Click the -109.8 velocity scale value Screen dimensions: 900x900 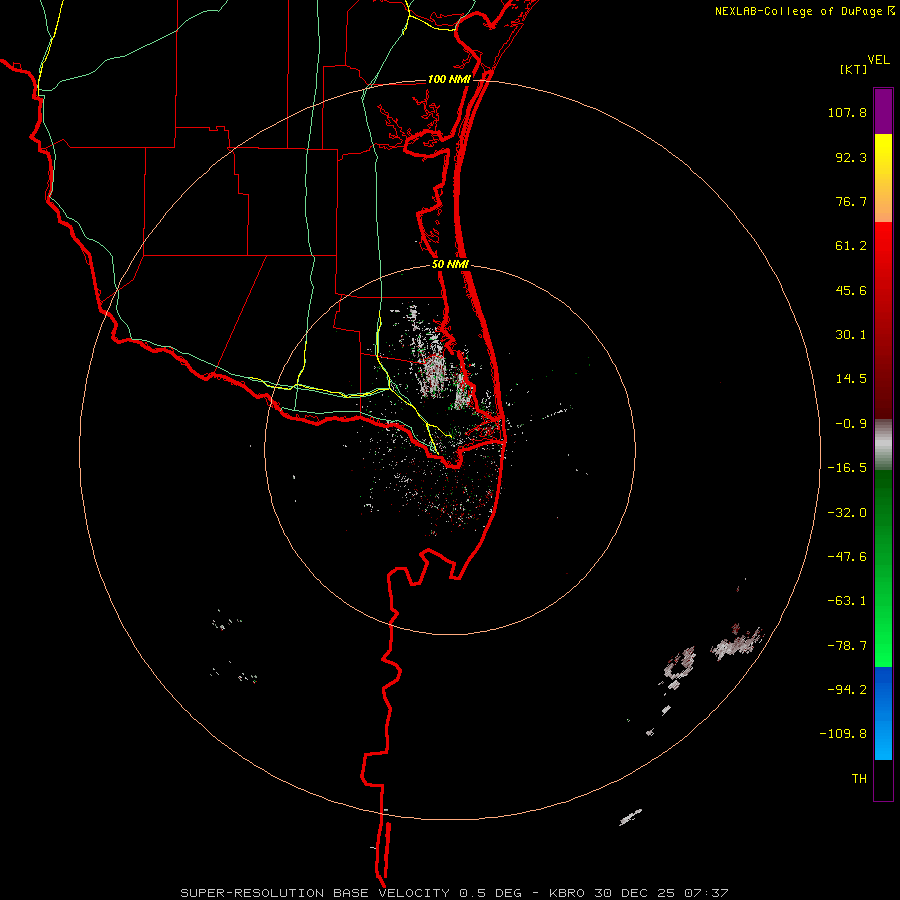click(x=844, y=734)
